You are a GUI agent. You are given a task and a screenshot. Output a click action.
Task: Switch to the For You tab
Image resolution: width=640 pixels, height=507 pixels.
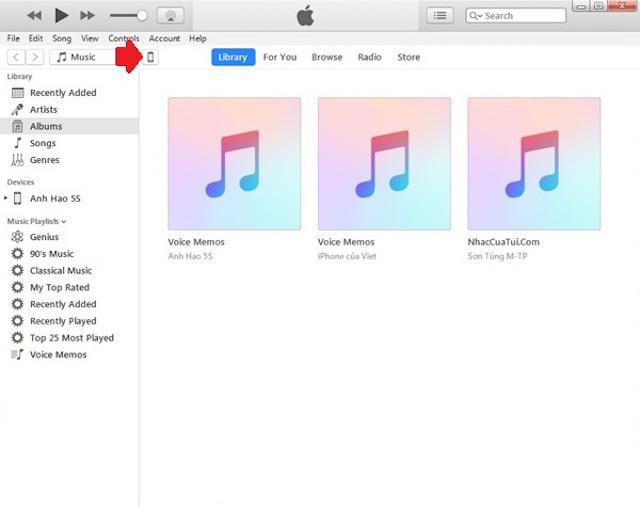point(279,57)
